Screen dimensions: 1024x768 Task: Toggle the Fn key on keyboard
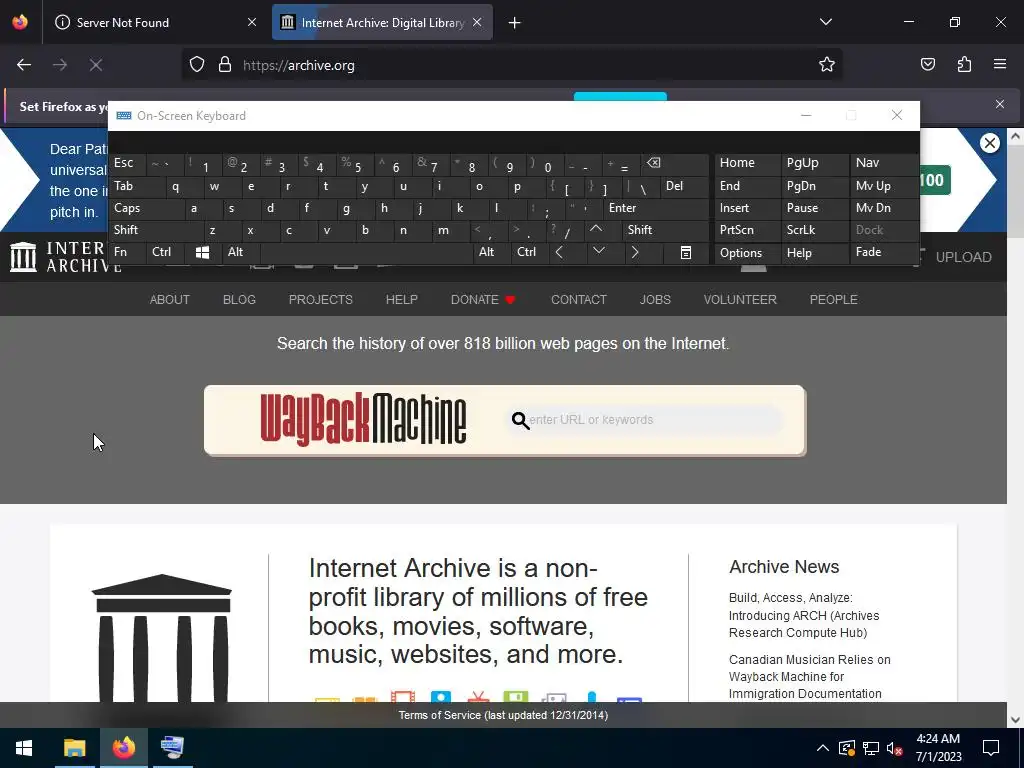point(128,252)
